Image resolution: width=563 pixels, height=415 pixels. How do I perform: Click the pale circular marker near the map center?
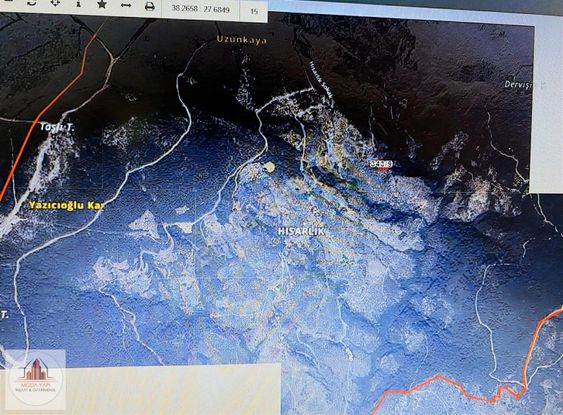click(x=269, y=167)
